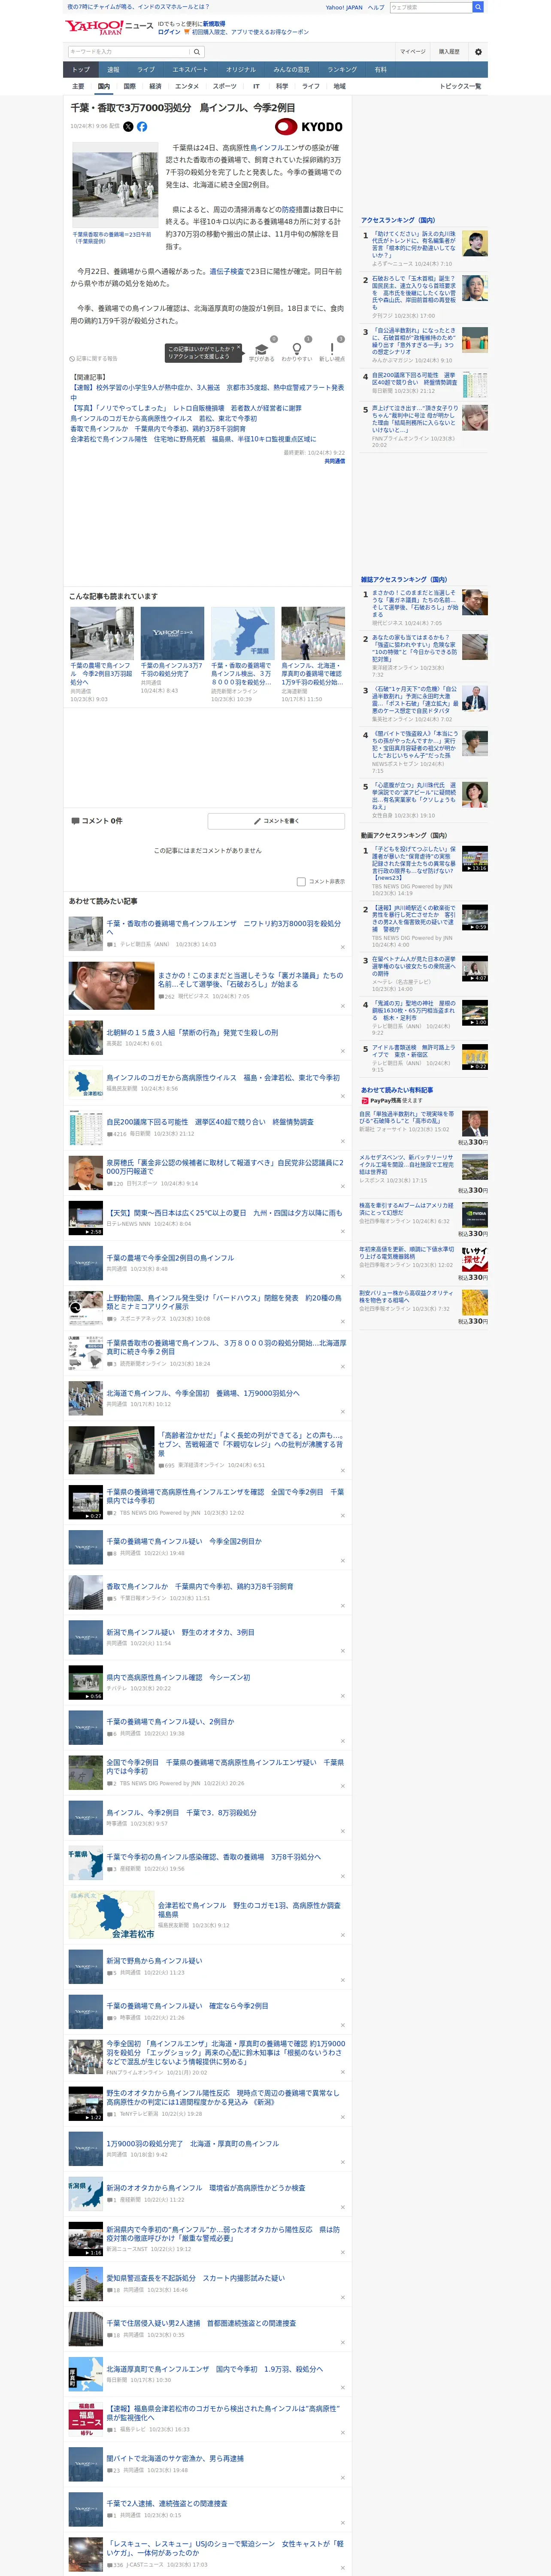The image size is (551, 2576).
Task: Click the KYODO news logo
Action: tap(309, 127)
